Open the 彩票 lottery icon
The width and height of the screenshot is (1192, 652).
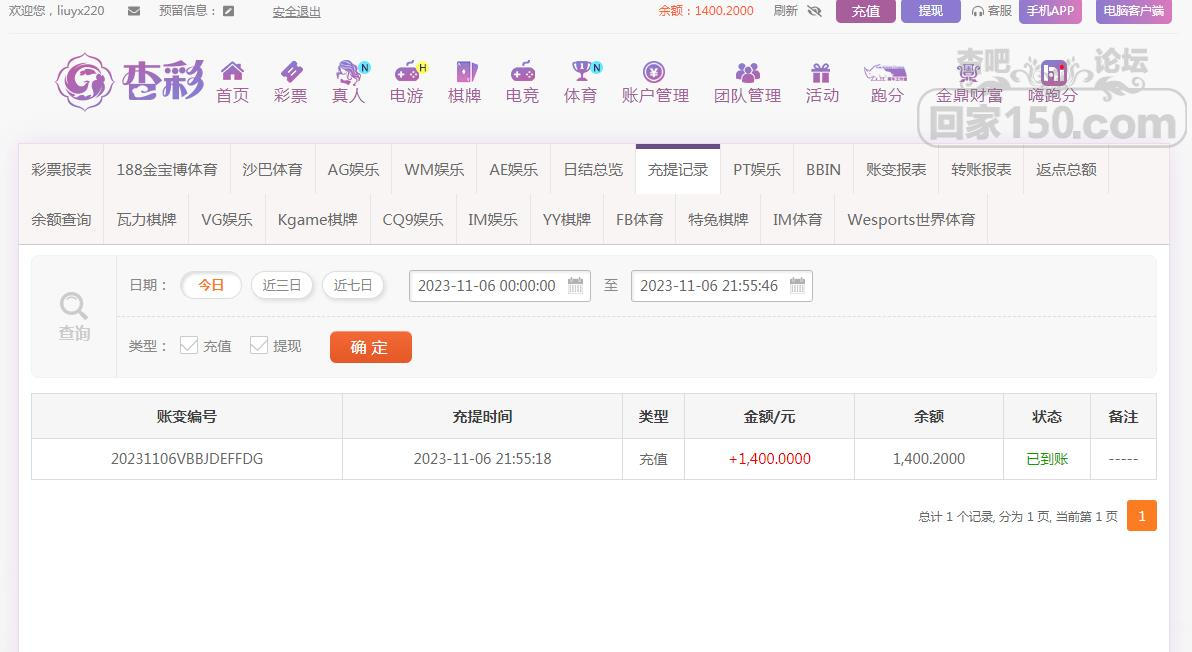290,72
